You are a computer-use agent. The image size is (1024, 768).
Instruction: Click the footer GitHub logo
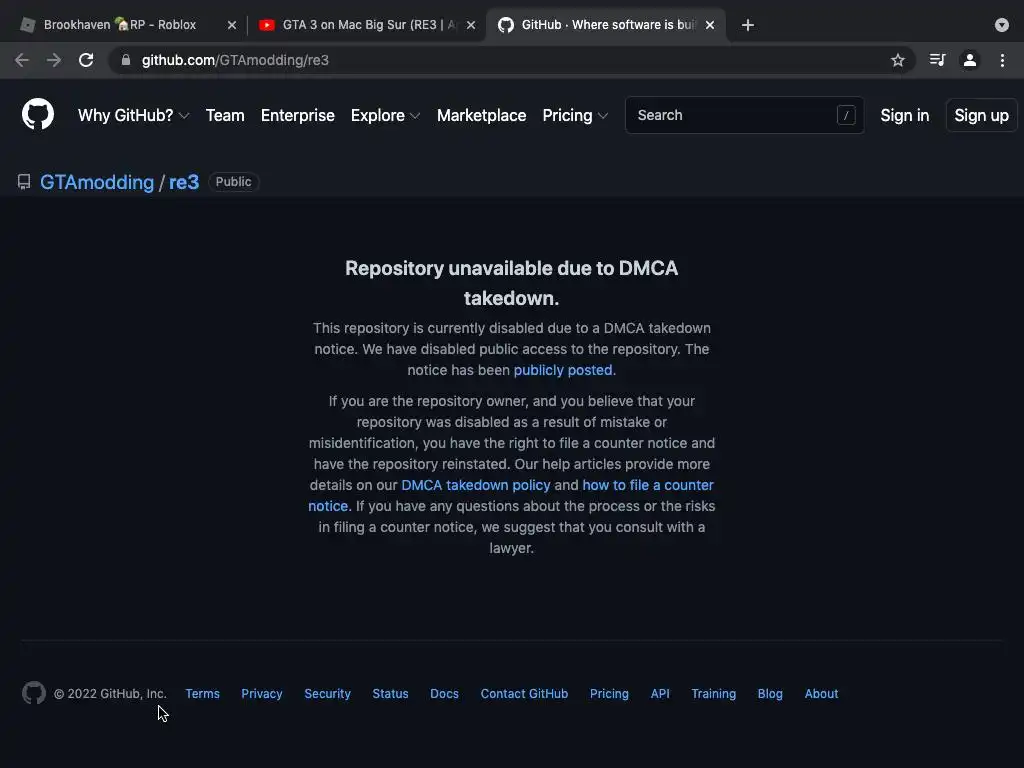coord(34,693)
